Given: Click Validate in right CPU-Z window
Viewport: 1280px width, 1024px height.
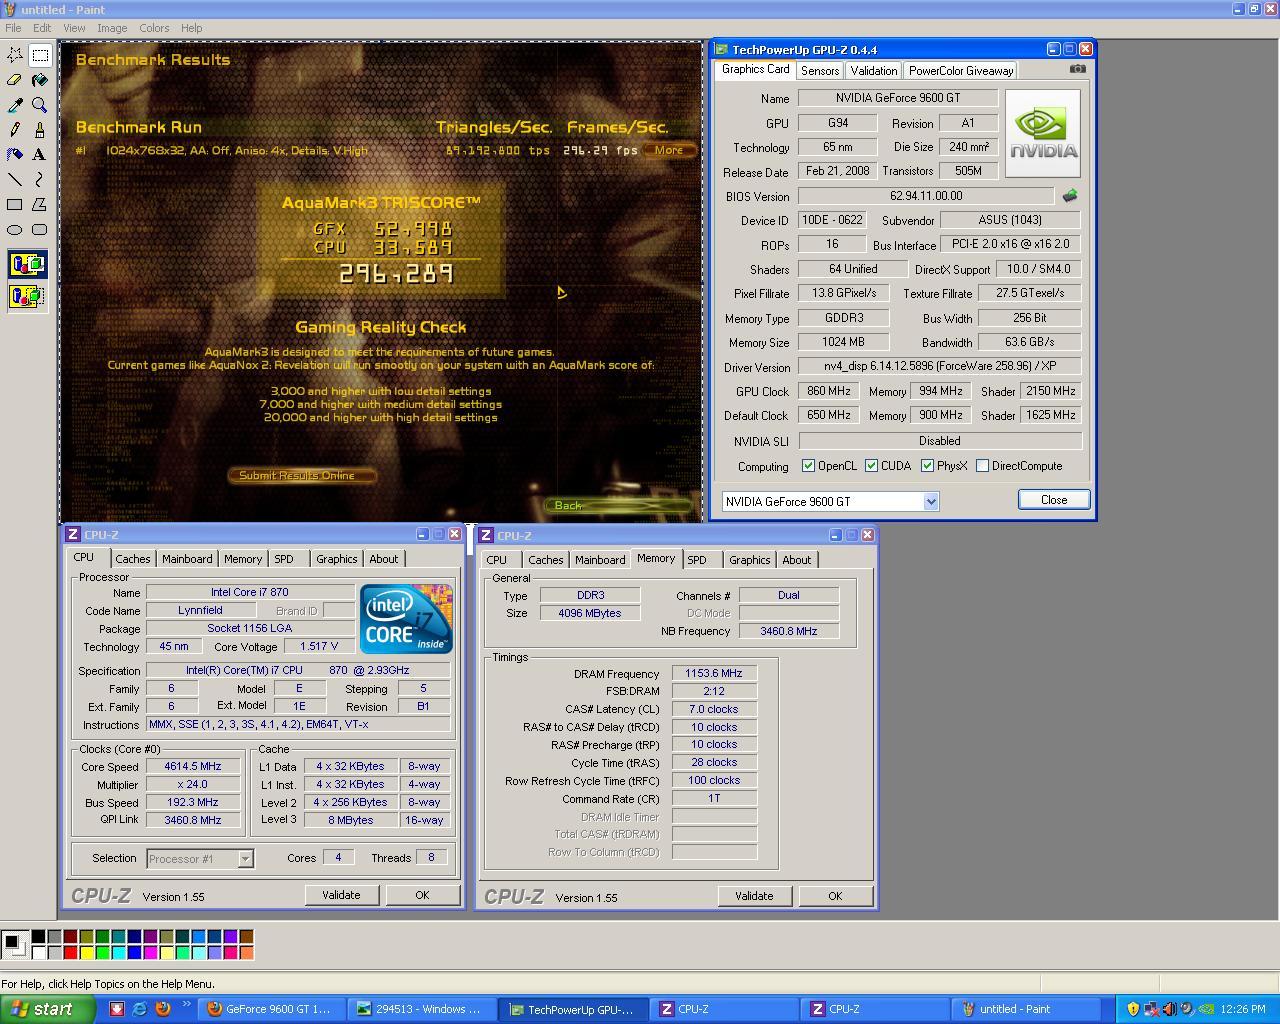Looking at the screenshot, I should click(x=754, y=896).
